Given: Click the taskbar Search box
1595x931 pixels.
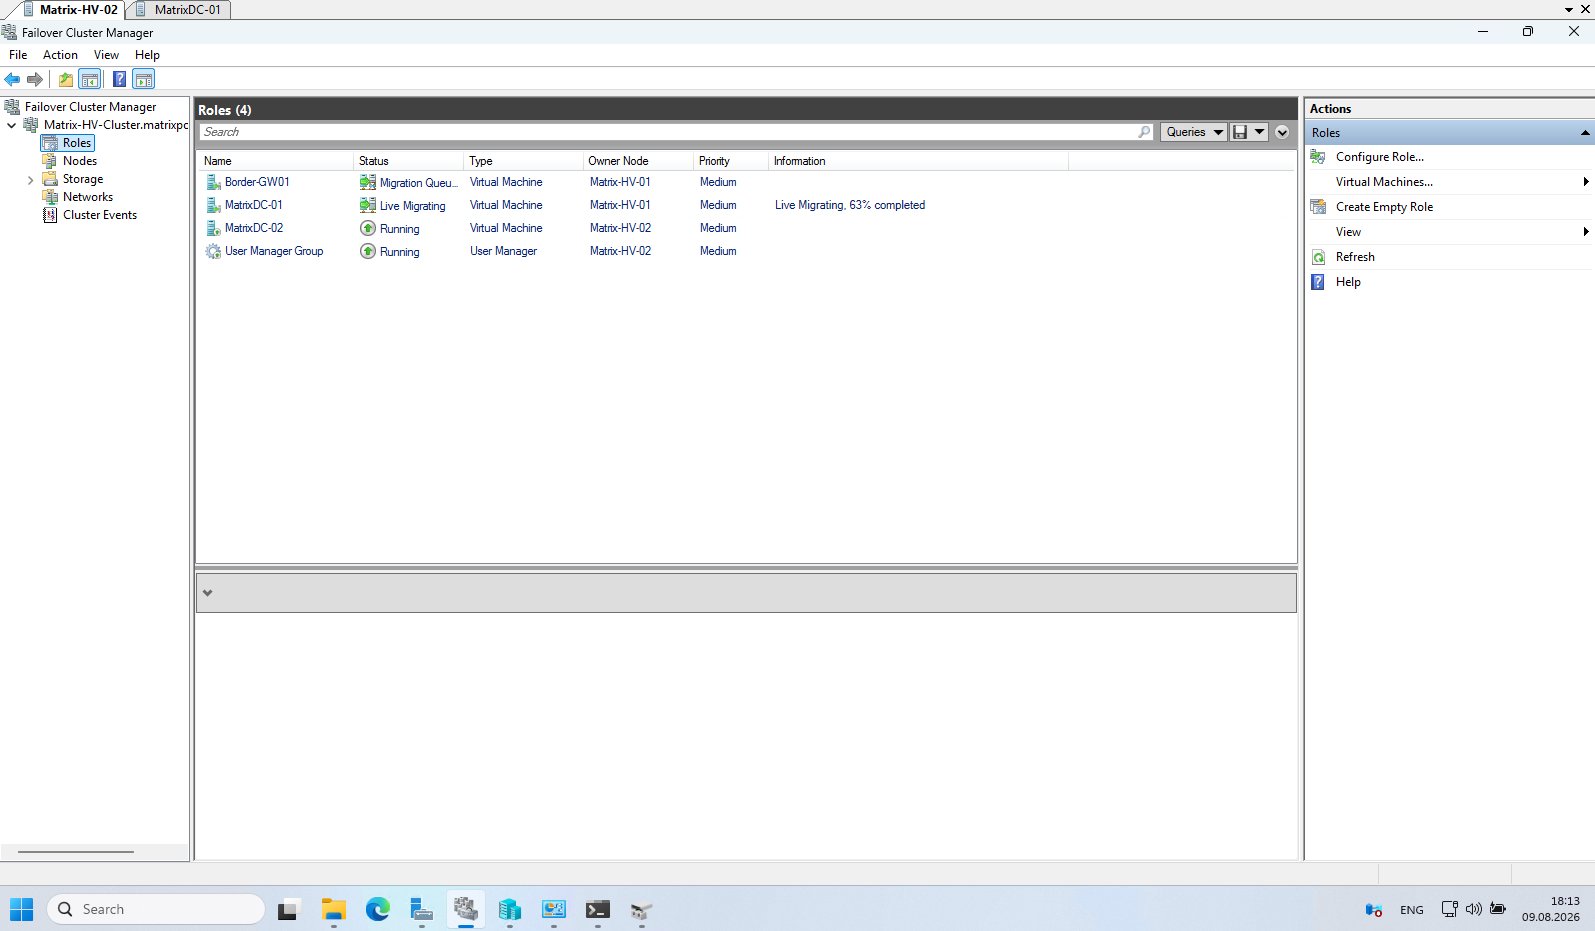Looking at the screenshot, I should pos(156,909).
